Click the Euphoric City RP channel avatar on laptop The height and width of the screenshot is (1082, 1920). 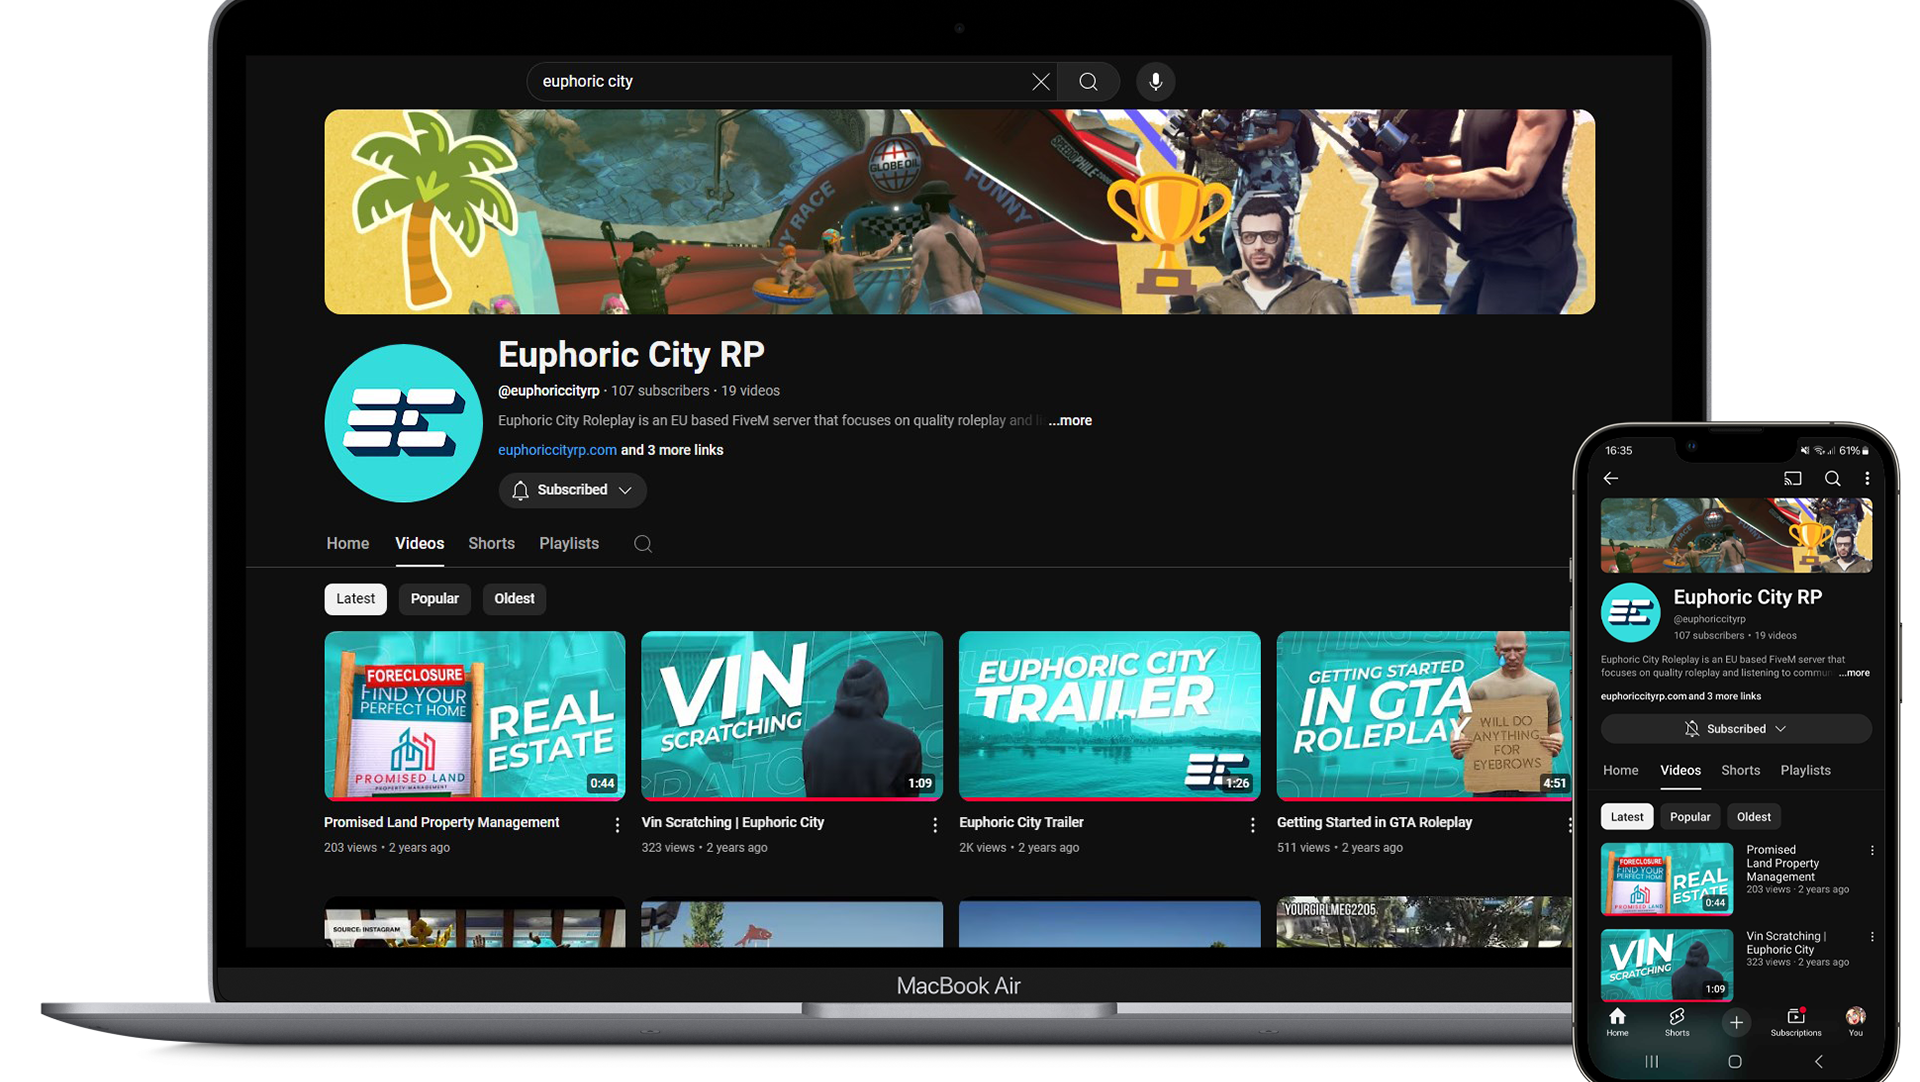click(404, 423)
